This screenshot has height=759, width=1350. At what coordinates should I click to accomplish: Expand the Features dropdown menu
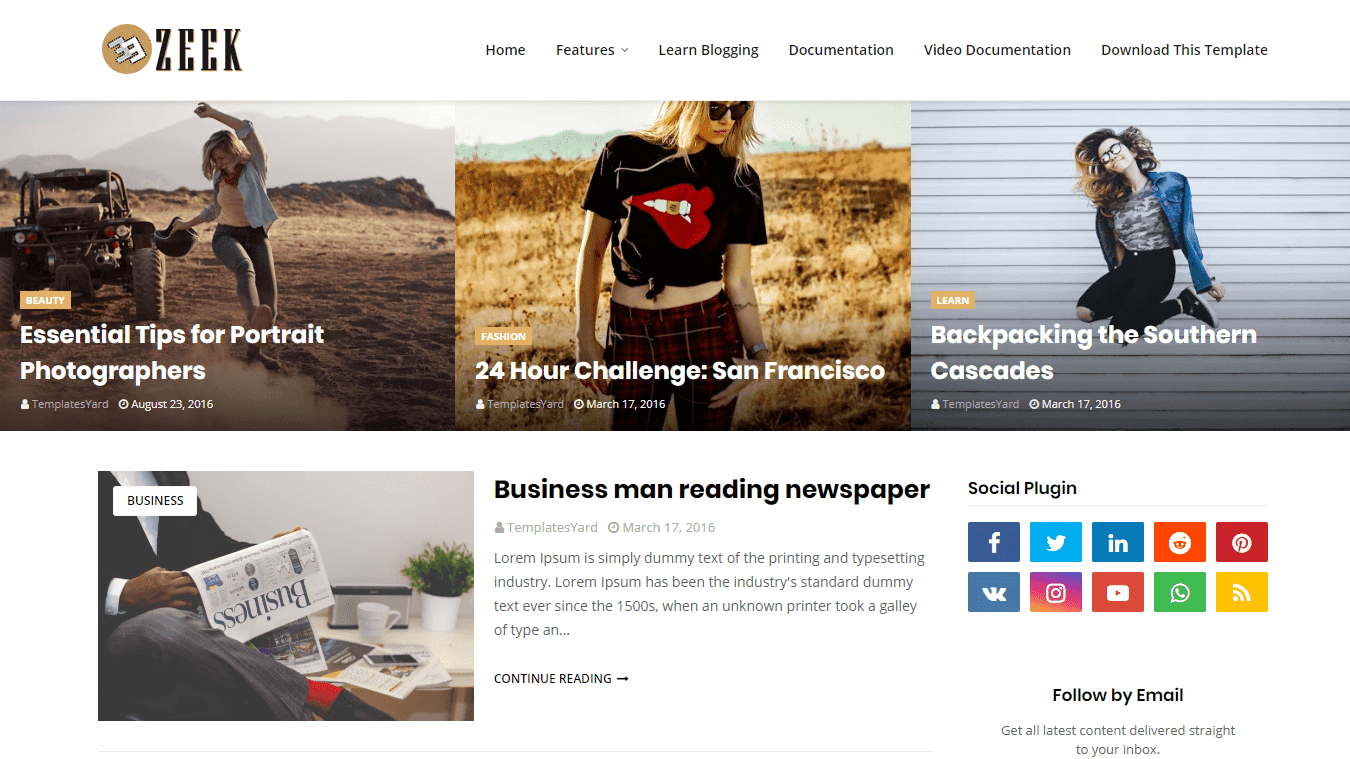(x=592, y=50)
